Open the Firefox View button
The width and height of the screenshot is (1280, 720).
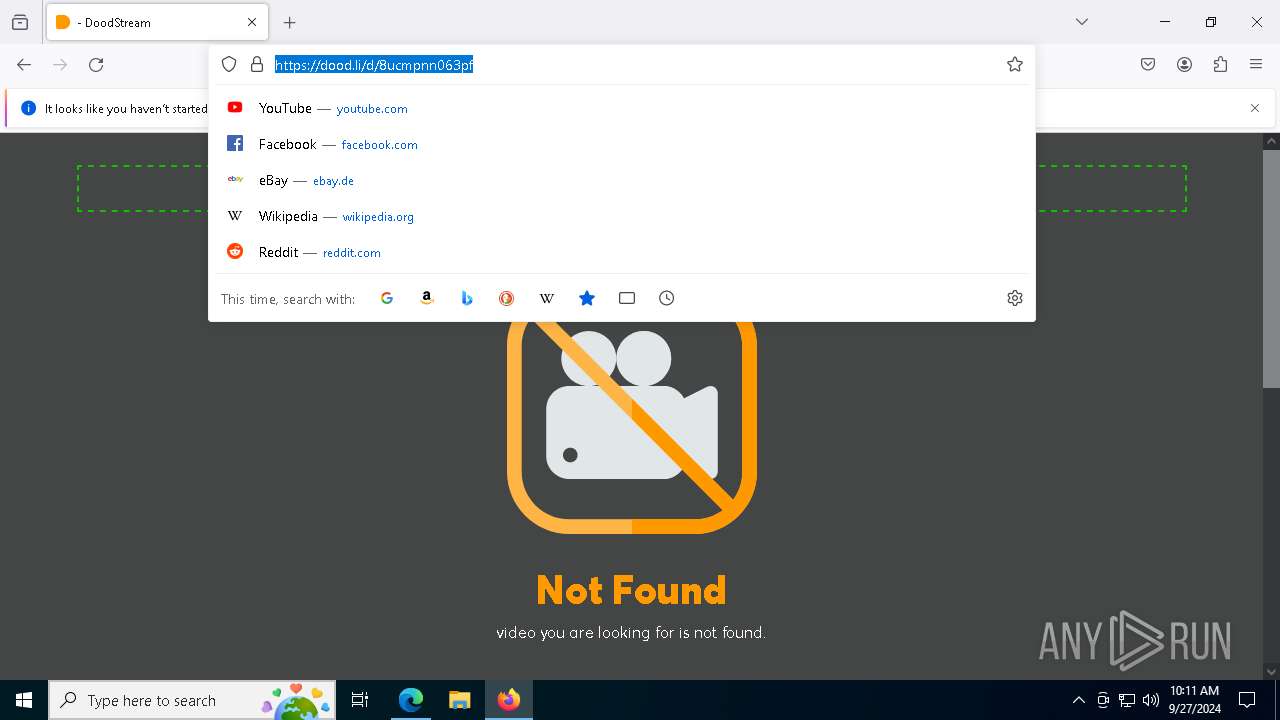(x=20, y=22)
